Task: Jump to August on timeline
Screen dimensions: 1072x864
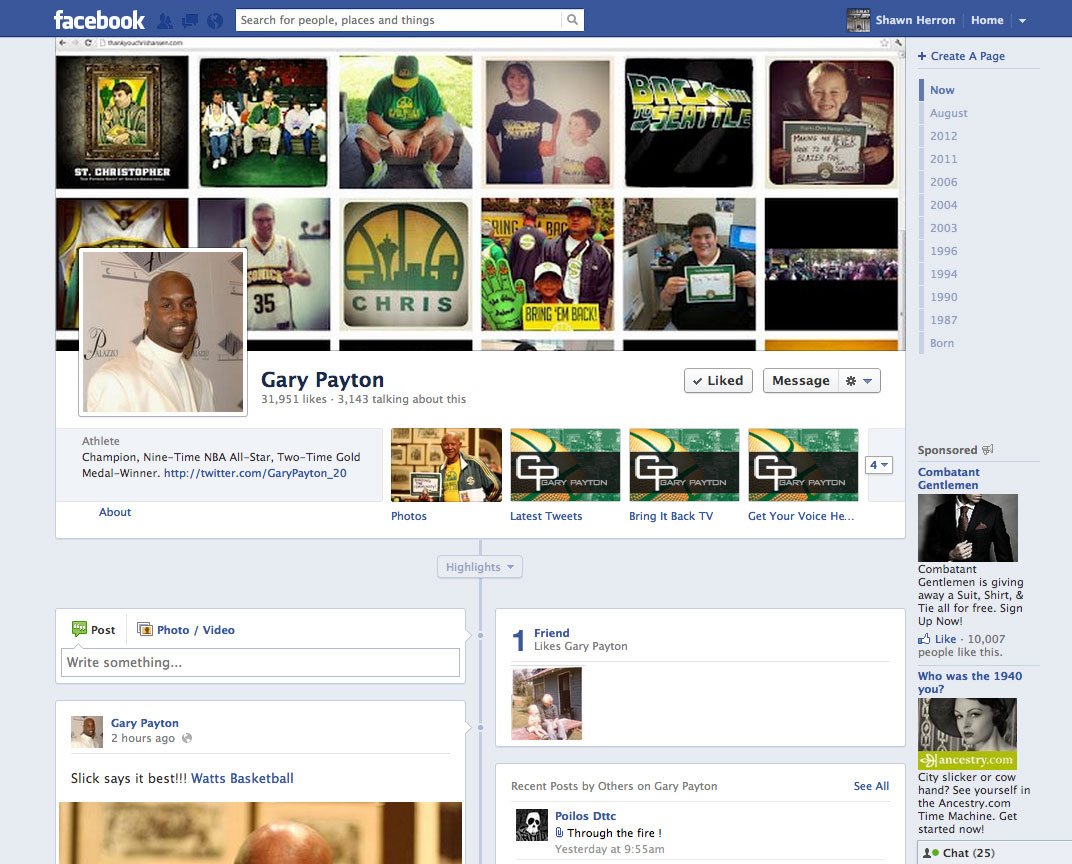Action: coord(948,113)
